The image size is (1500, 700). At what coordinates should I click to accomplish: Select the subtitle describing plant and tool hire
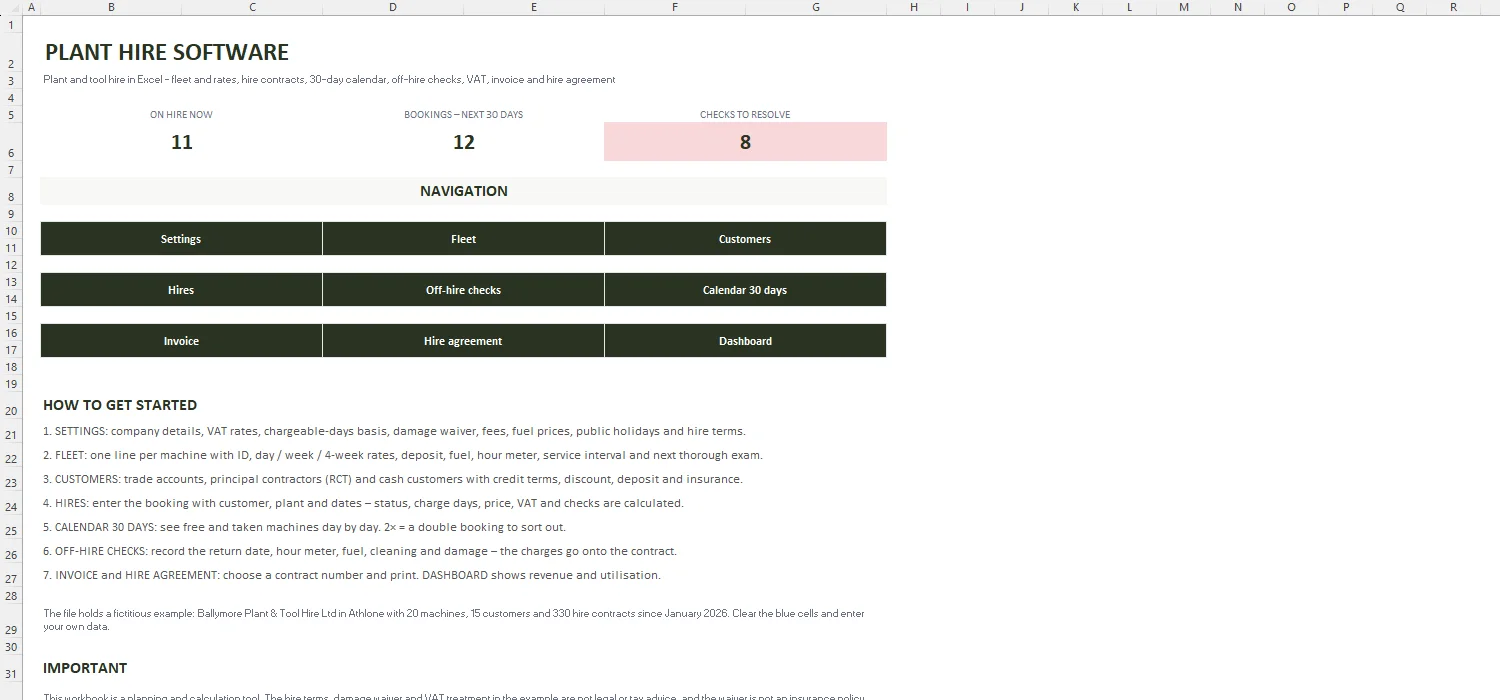click(x=329, y=79)
